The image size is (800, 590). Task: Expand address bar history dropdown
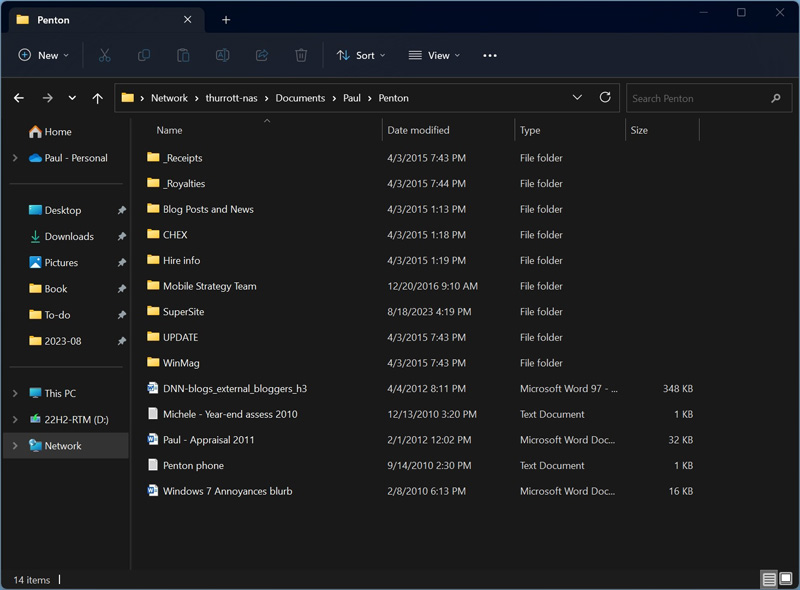pos(577,98)
